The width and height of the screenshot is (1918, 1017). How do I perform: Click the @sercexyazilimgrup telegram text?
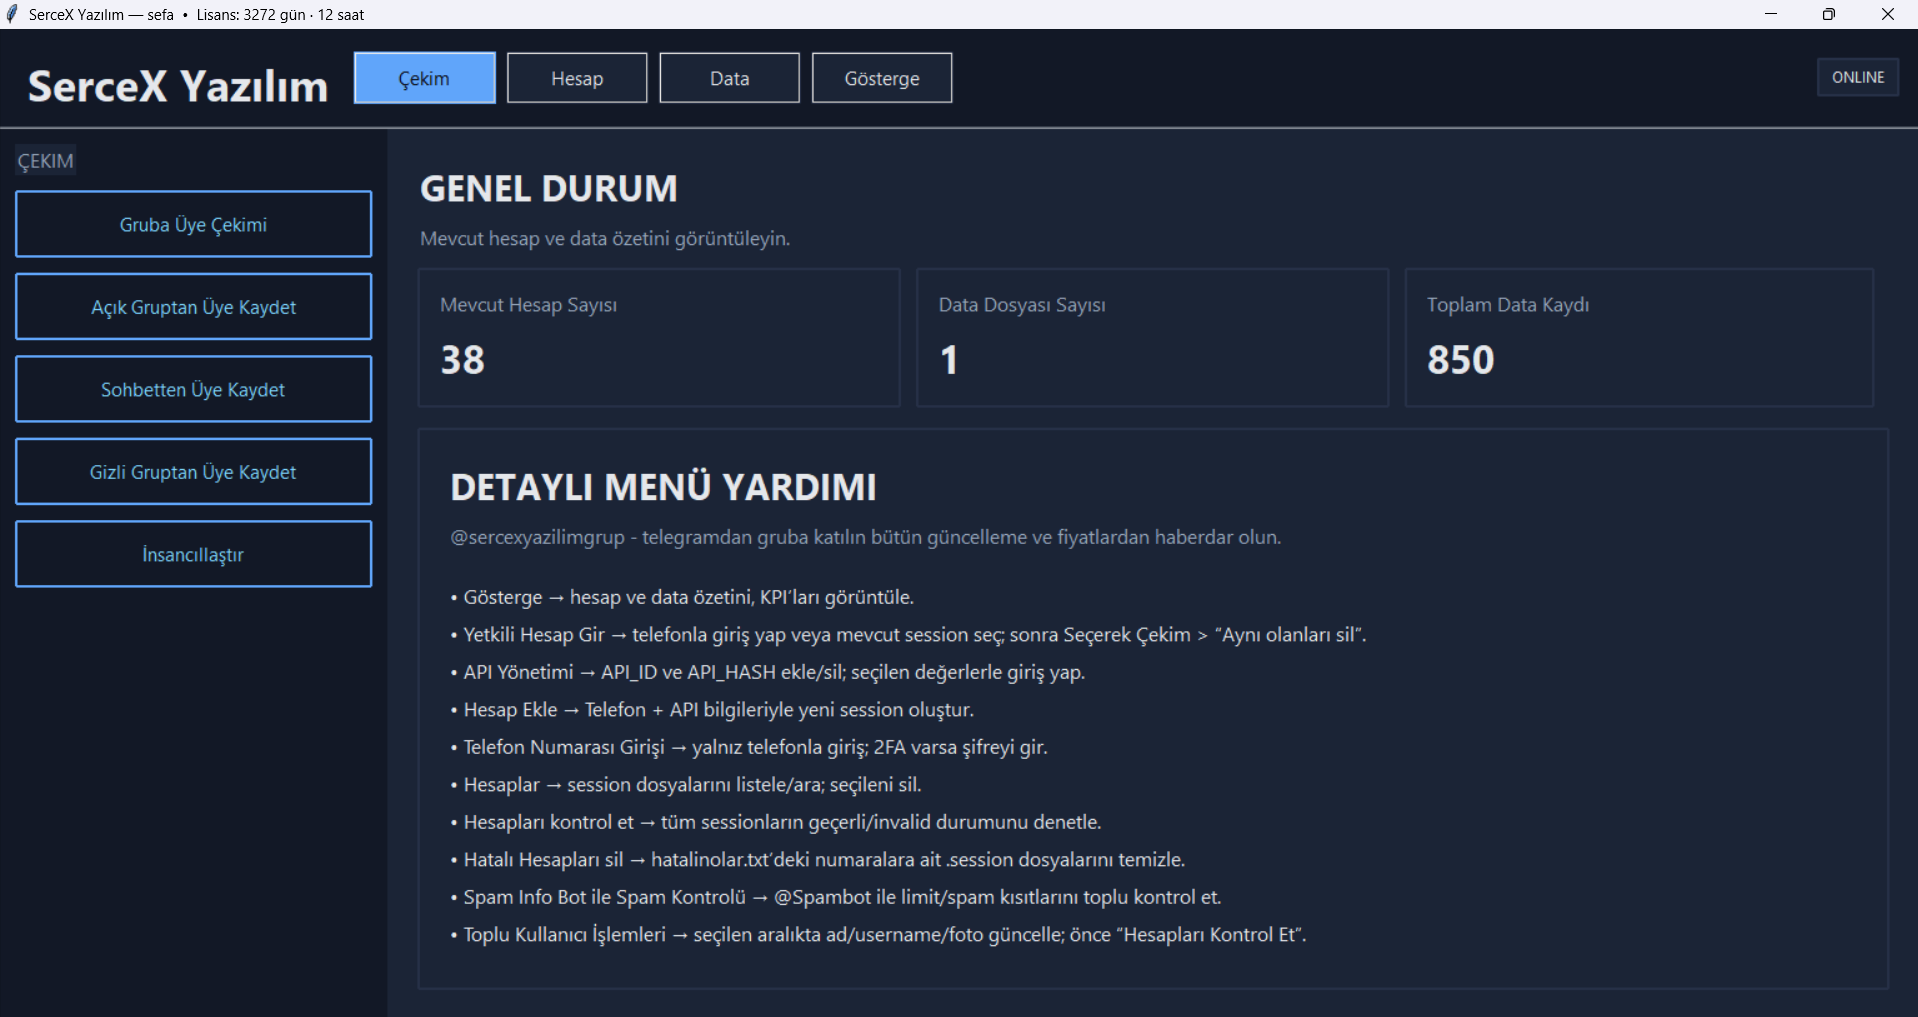(537, 537)
